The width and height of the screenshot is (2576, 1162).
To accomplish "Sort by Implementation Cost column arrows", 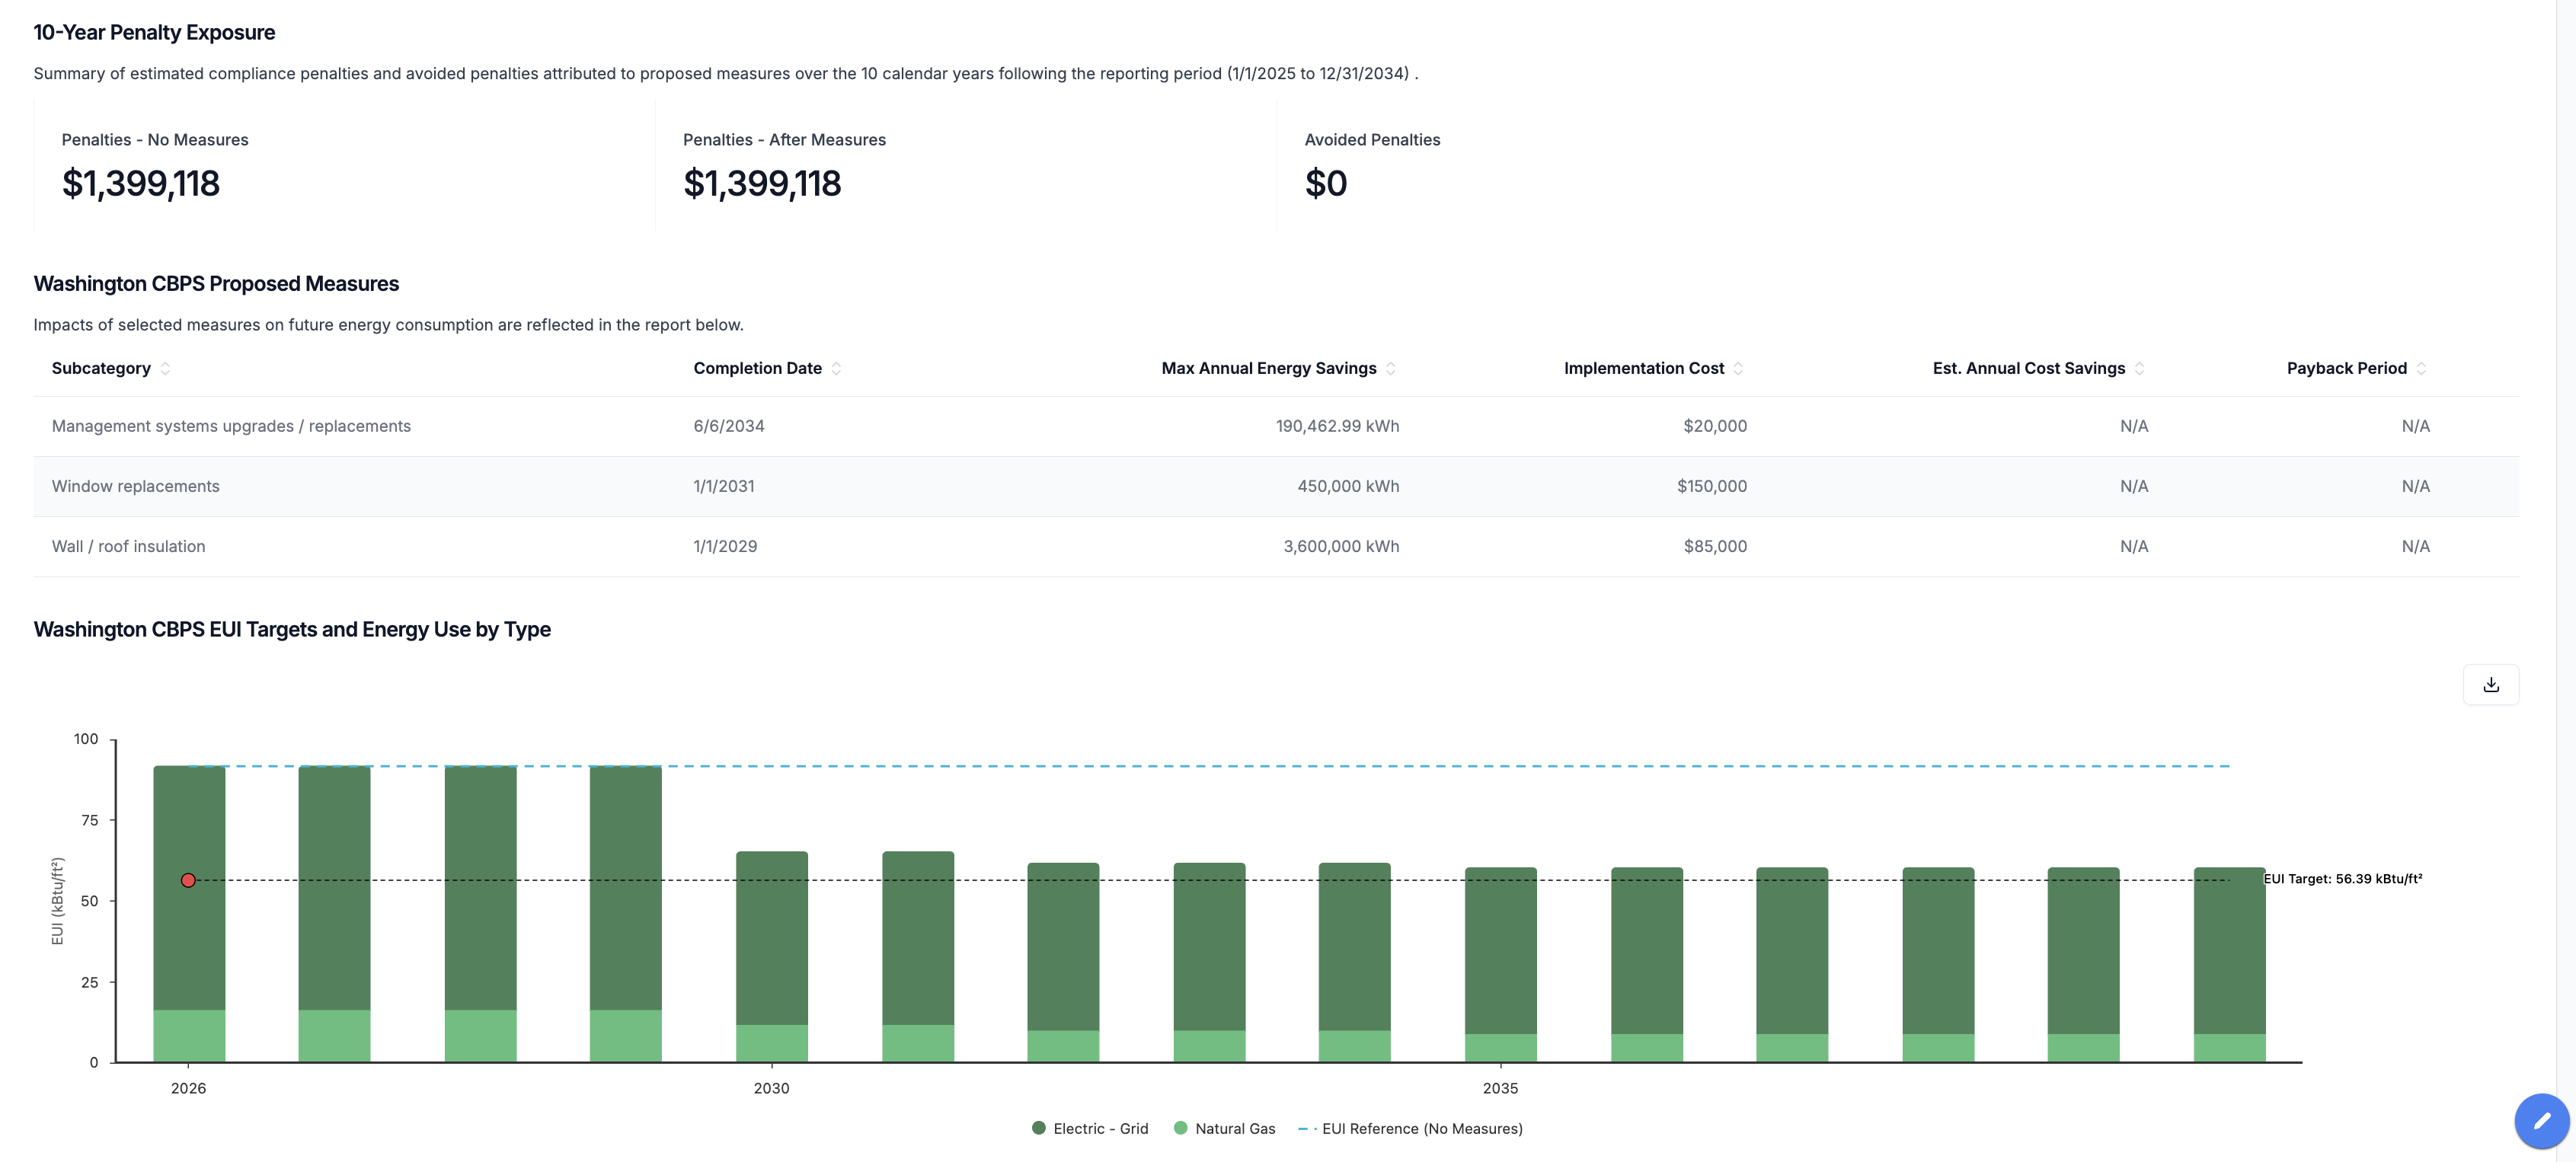I will point(1738,369).
